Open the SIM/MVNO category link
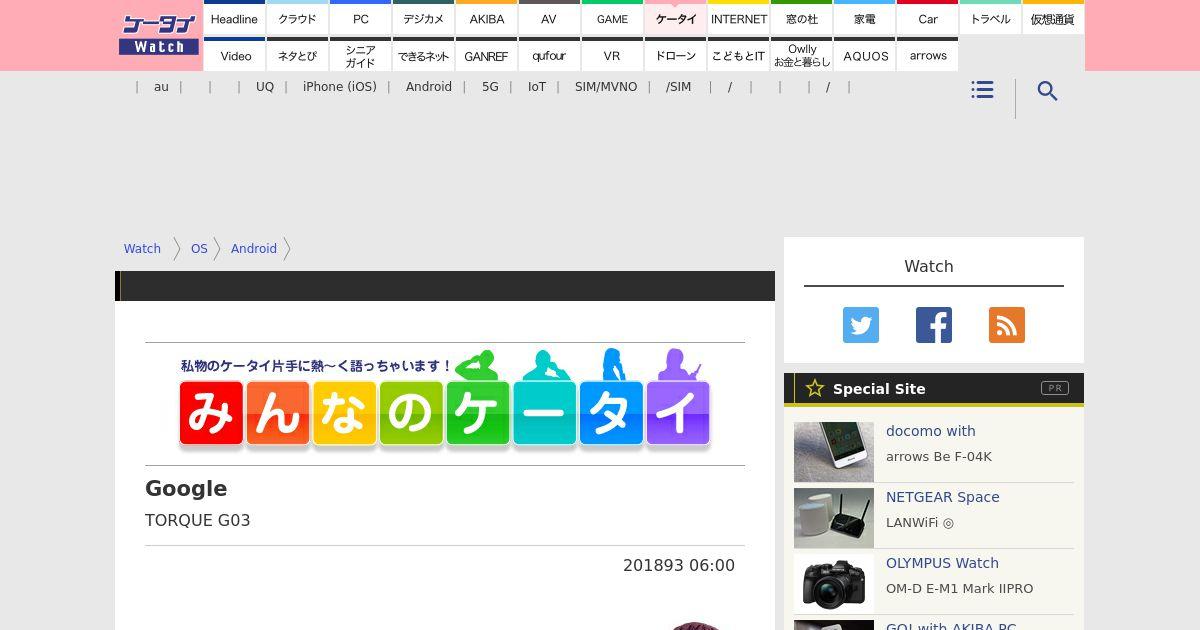Viewport: 1200px width, 630px height. [606, 87]
